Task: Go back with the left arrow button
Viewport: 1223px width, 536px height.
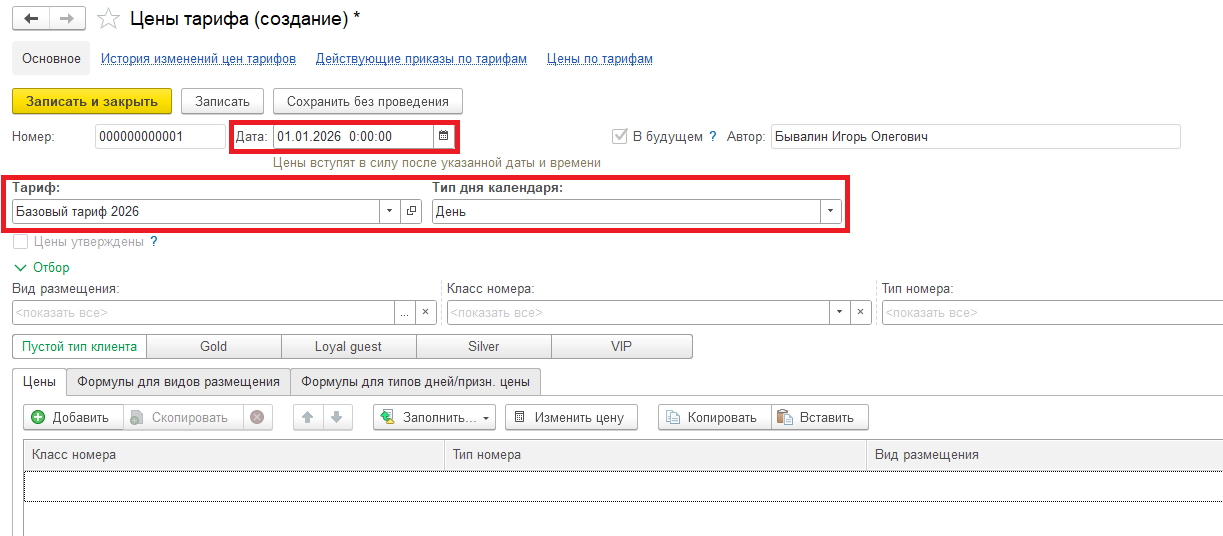Action: (x=30, y=18)
